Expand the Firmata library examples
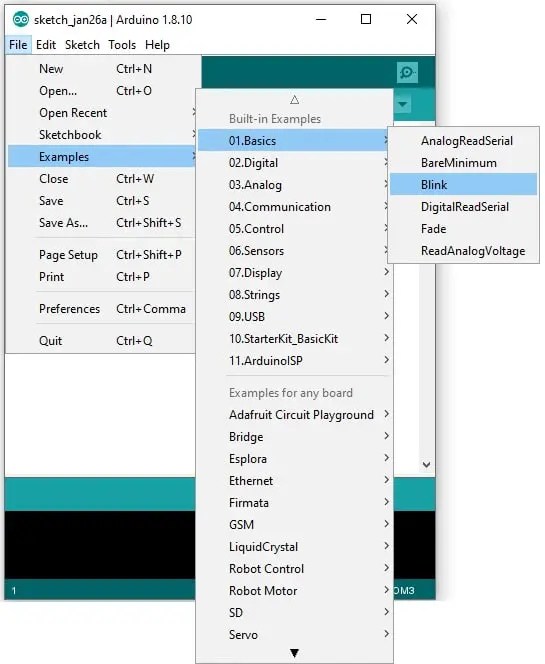The height and width of the screenshot is (664, 545). [294, 503]
